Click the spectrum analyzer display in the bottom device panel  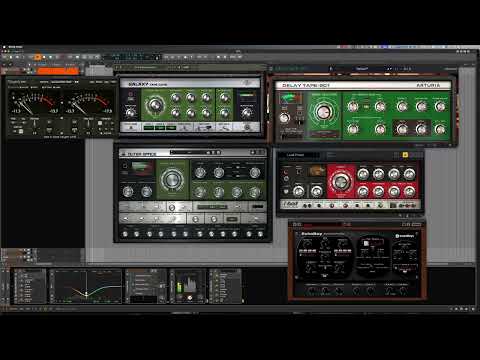click(x=191, y=286)
